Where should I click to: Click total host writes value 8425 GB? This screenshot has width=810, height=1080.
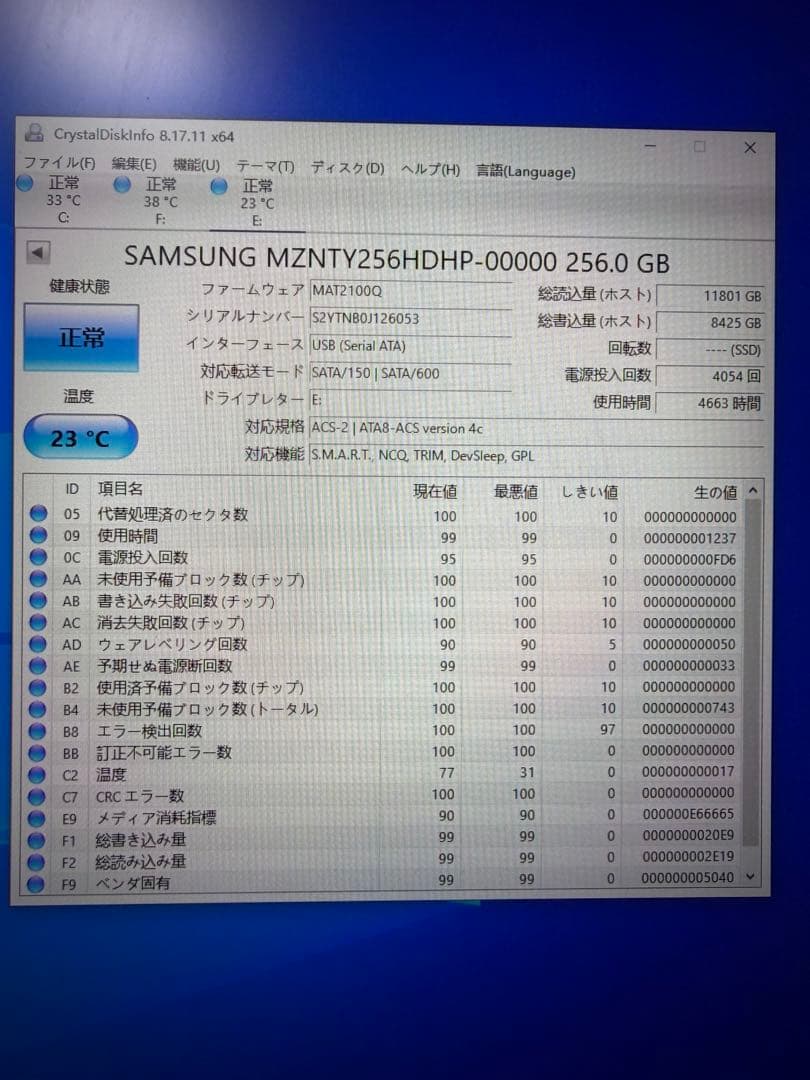(x=709, y=322)
